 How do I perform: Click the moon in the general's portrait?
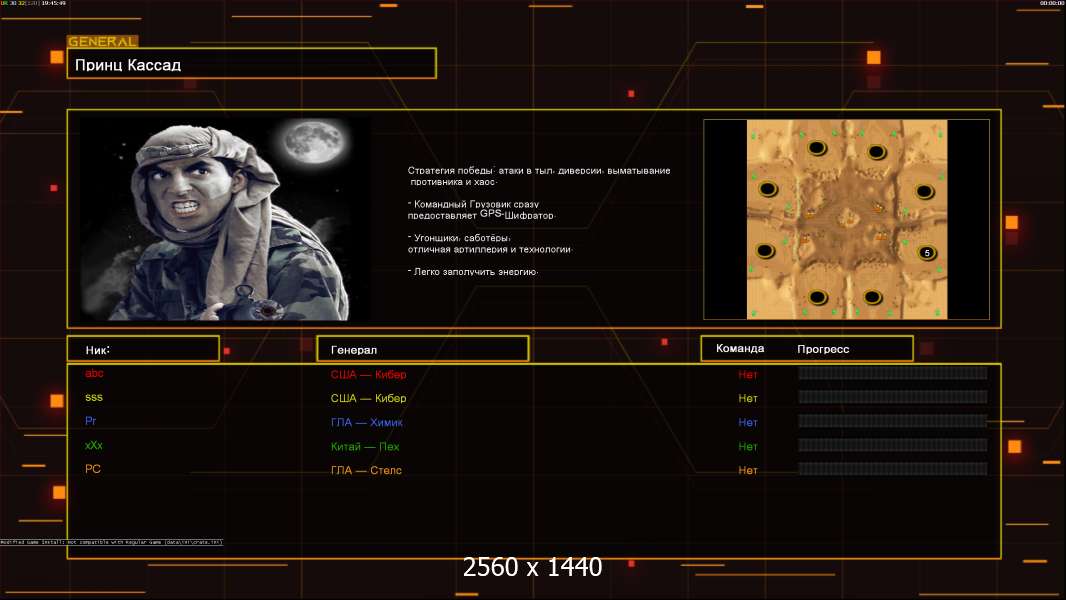click(x=307, y=143)
